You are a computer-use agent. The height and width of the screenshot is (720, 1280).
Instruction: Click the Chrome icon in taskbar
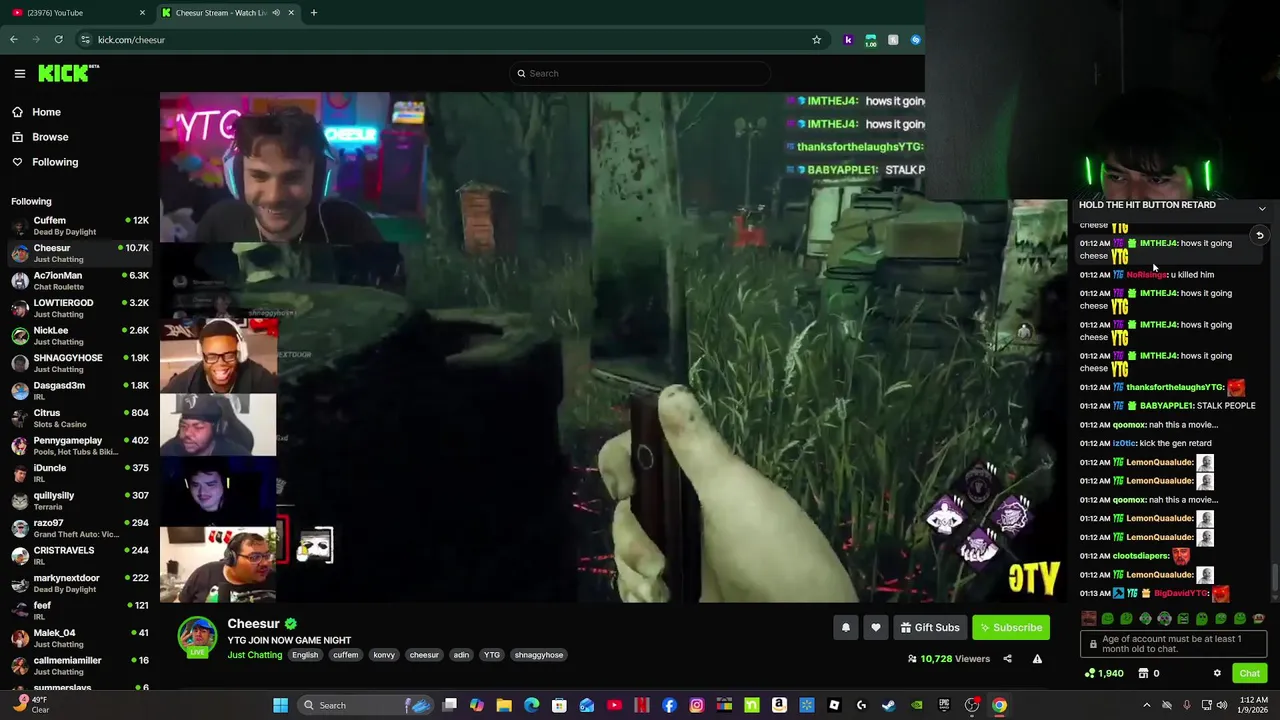coord(999,705)
